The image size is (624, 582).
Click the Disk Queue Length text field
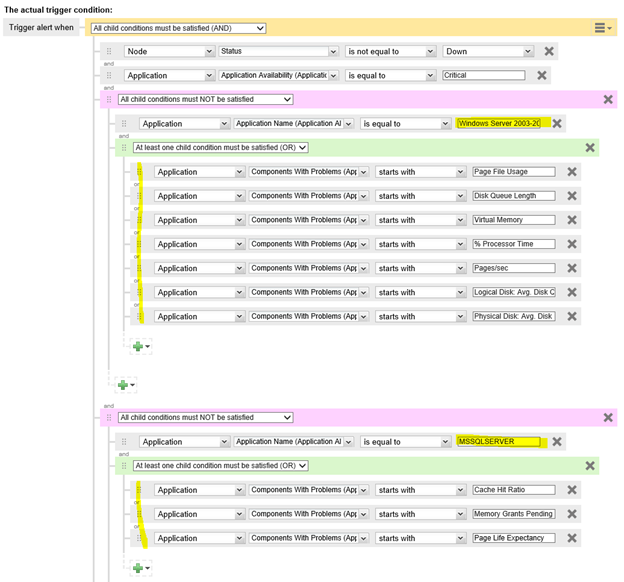tap(514, 196)
